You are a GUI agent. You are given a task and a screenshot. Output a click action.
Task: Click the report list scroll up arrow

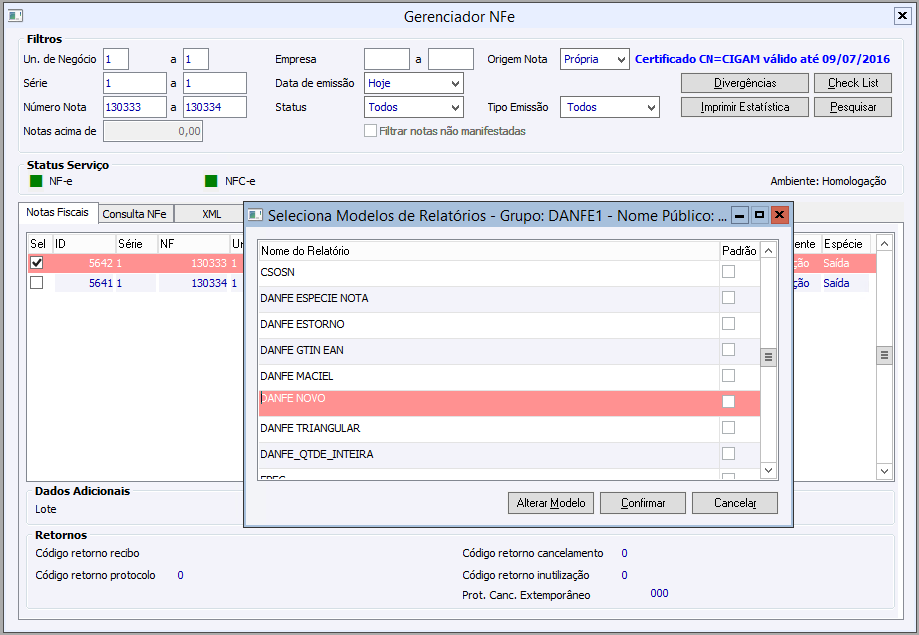coord(768,251)
